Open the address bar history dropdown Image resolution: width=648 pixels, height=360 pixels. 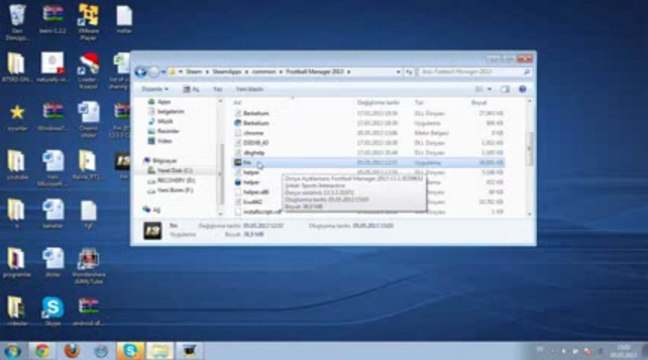click(398, 72)
